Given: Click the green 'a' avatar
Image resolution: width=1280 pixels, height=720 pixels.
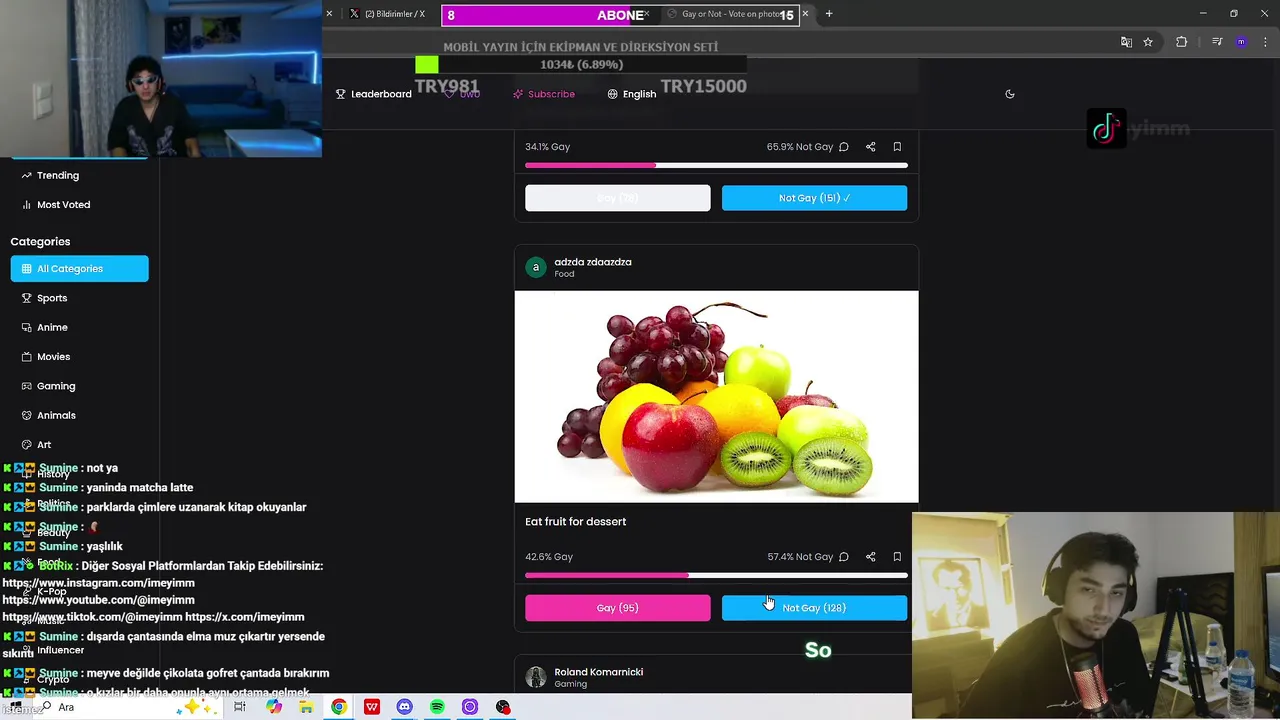Looking at the screenshot, I should click(536, 267).
